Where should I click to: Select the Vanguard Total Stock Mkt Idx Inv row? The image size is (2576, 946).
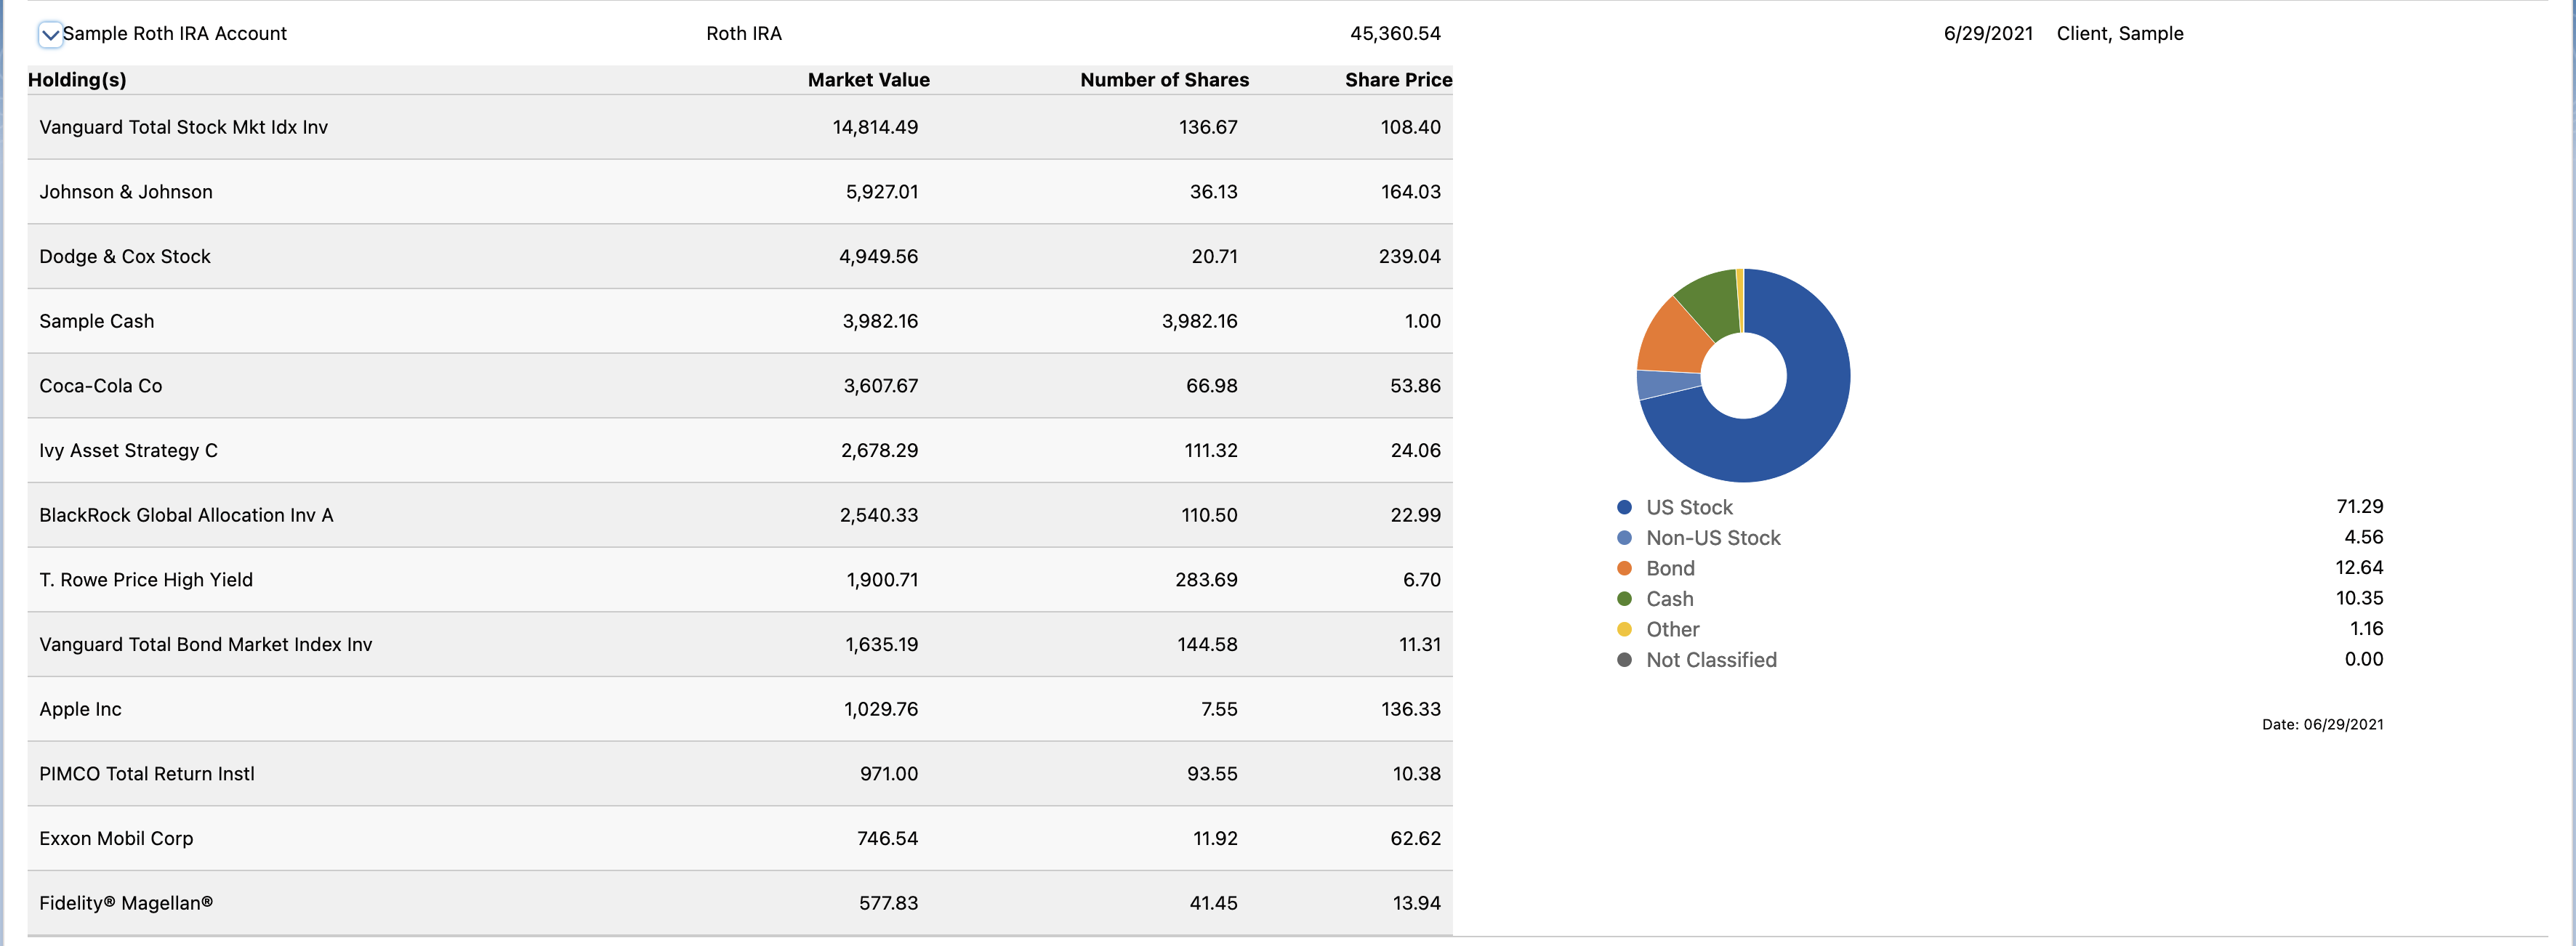[x=183, y=127]
